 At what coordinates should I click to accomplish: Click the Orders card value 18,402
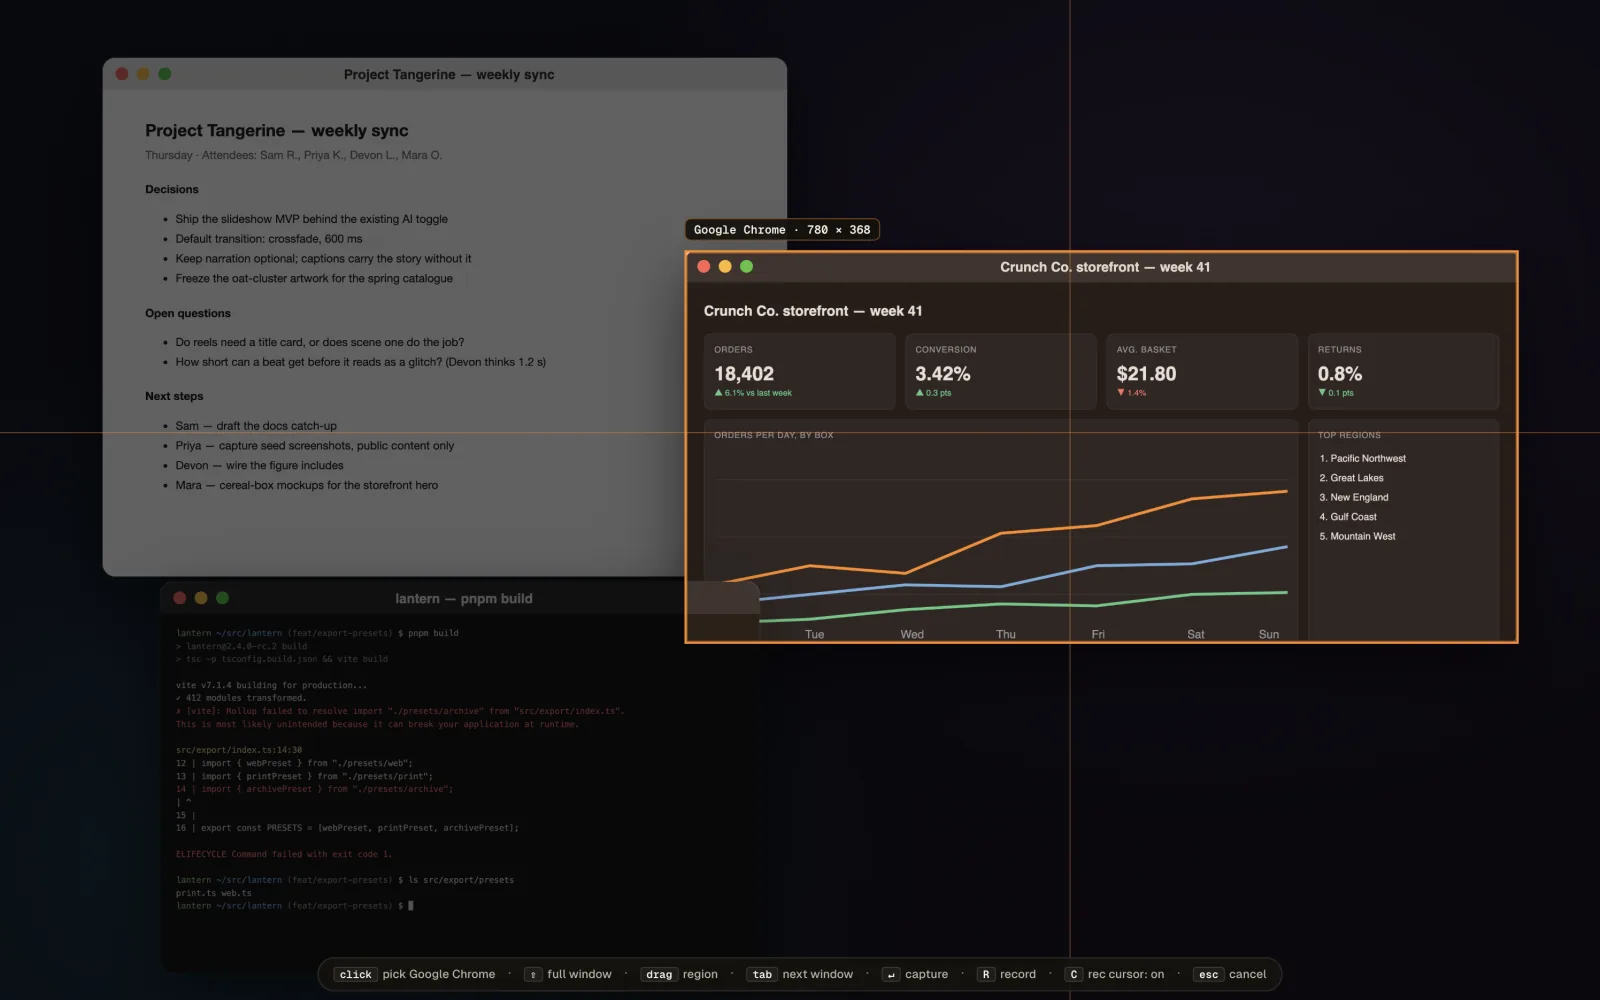pos(744,374)
